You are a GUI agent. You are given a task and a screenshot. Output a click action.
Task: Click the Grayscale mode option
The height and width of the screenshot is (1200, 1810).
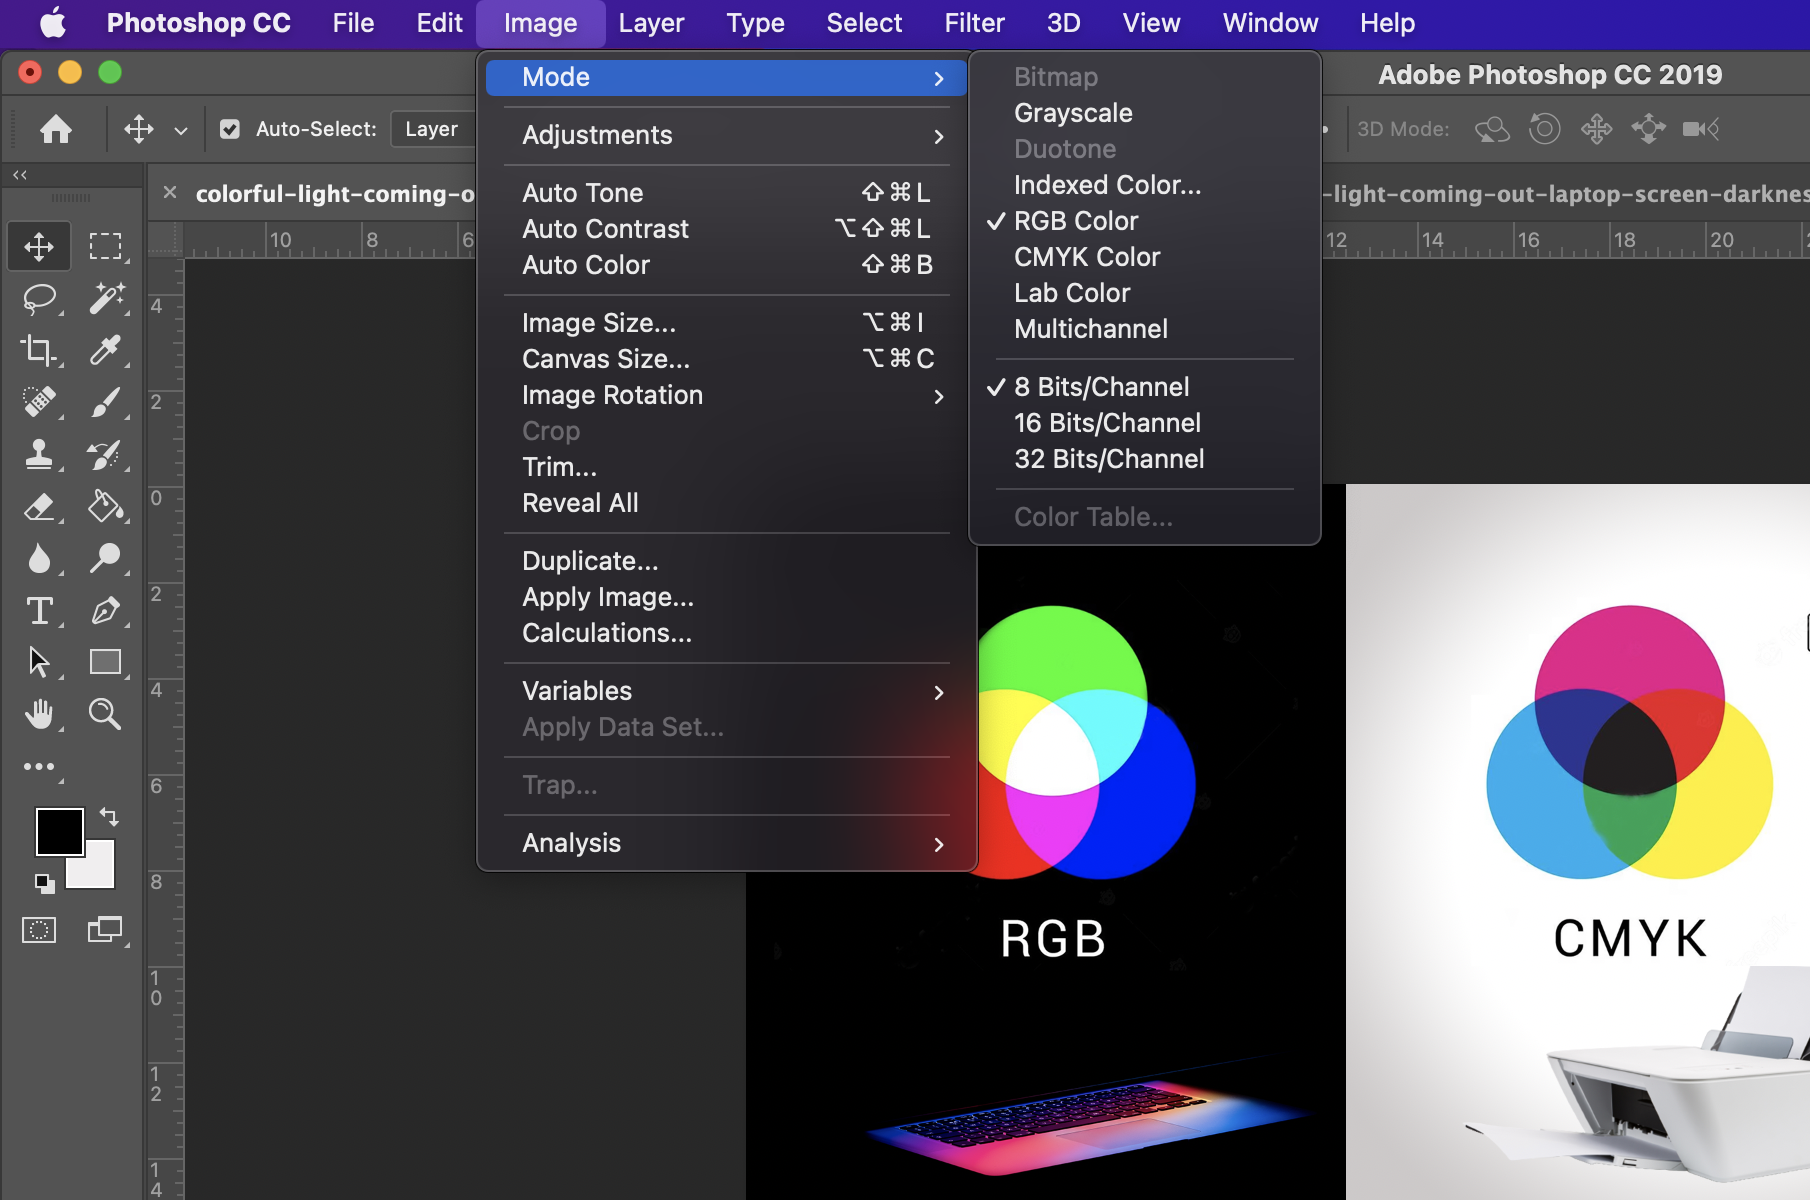coord(1073,113)
